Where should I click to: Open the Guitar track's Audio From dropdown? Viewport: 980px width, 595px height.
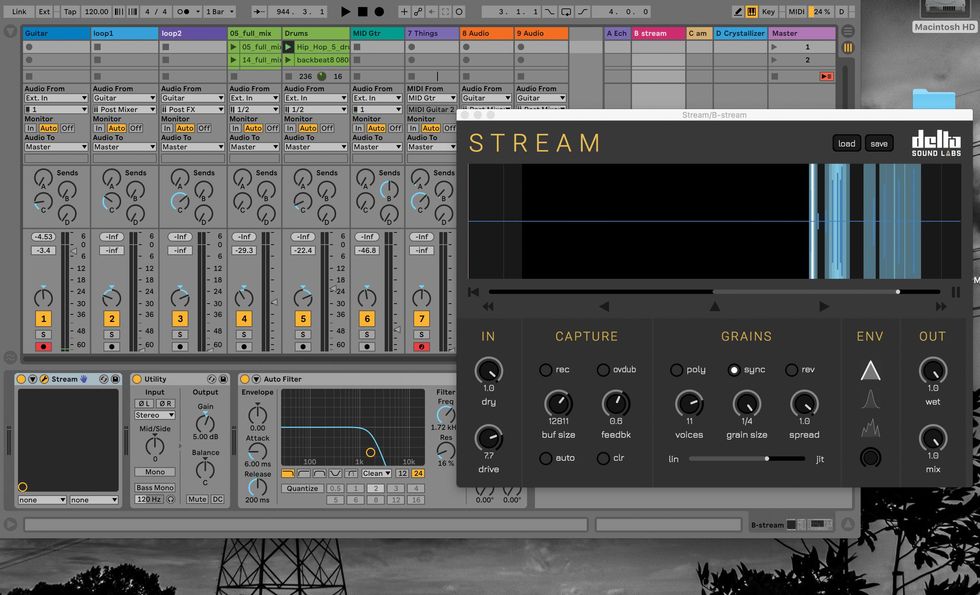pyautogui.click(x=56, y=98)
